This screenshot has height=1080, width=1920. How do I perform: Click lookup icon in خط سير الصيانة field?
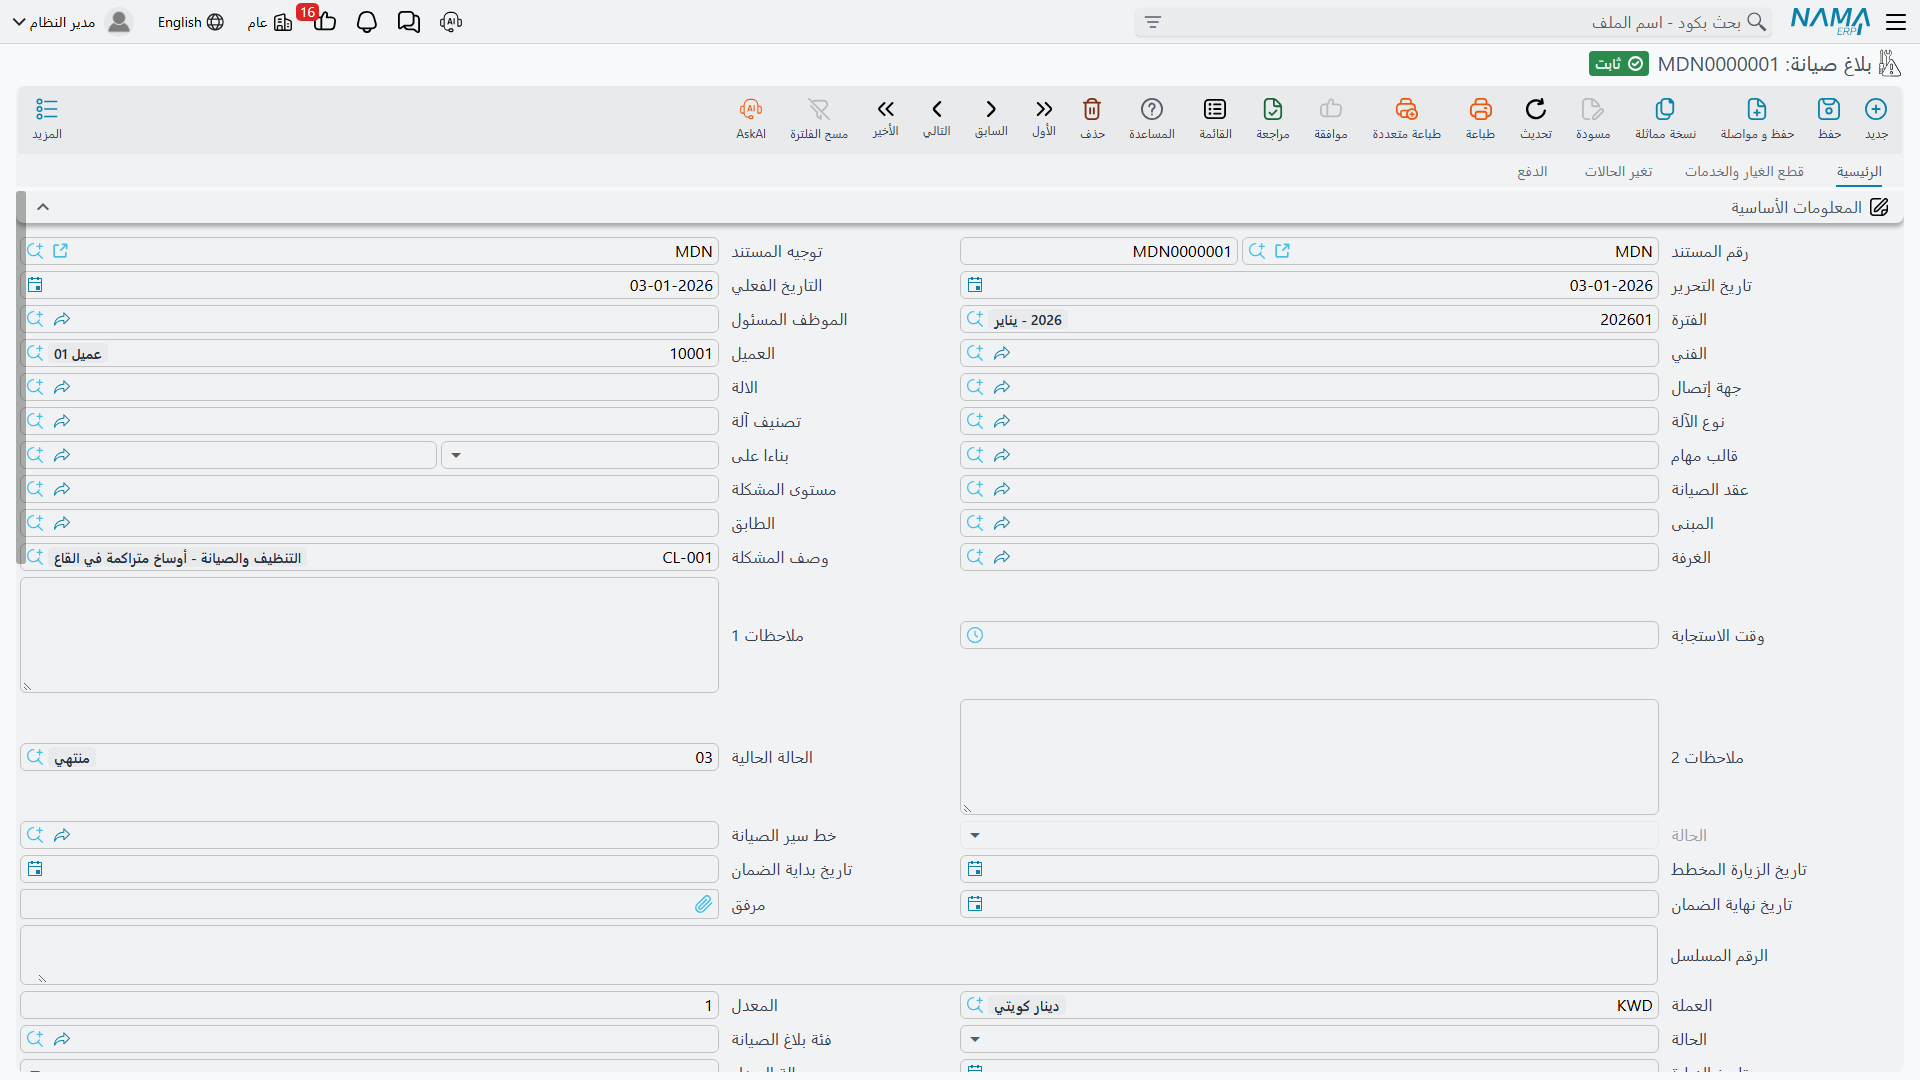click(x=35, y=835)
